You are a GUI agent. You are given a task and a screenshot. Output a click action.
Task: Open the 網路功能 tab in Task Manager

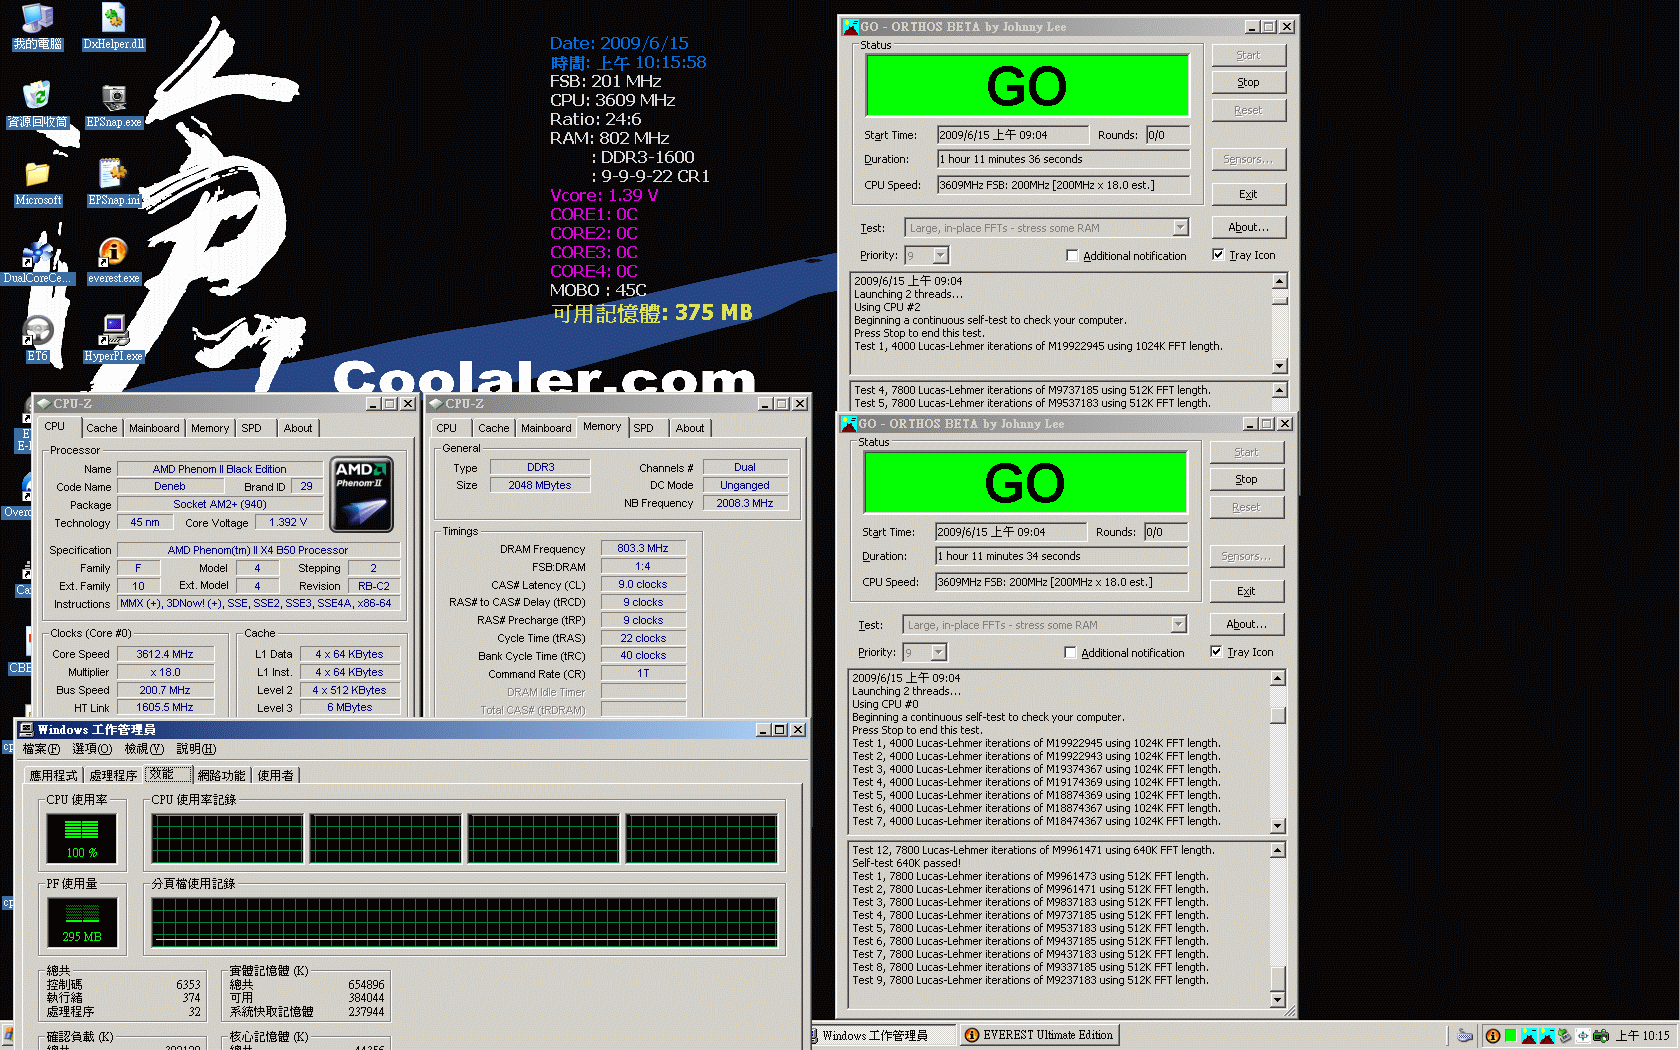221,776
